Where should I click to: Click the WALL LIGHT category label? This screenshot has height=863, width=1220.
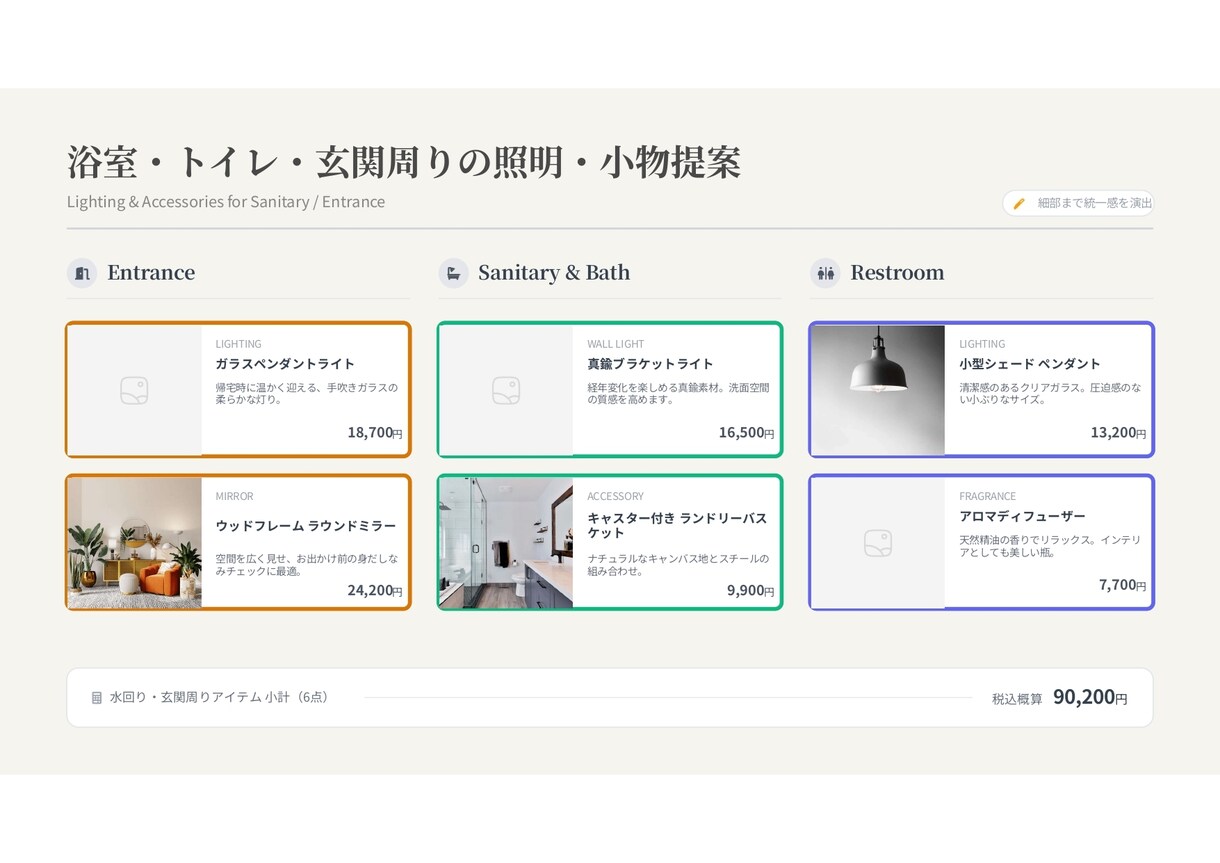click(x=616, y=344)
